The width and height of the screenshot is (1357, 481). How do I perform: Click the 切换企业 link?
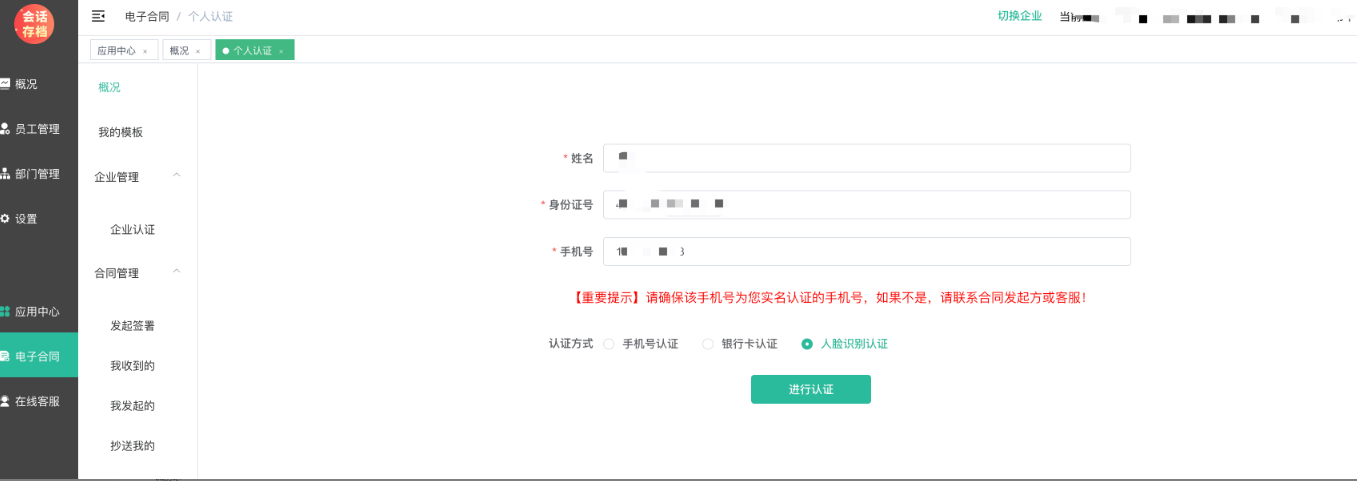pyautogui.click(x=1019, y=16)
